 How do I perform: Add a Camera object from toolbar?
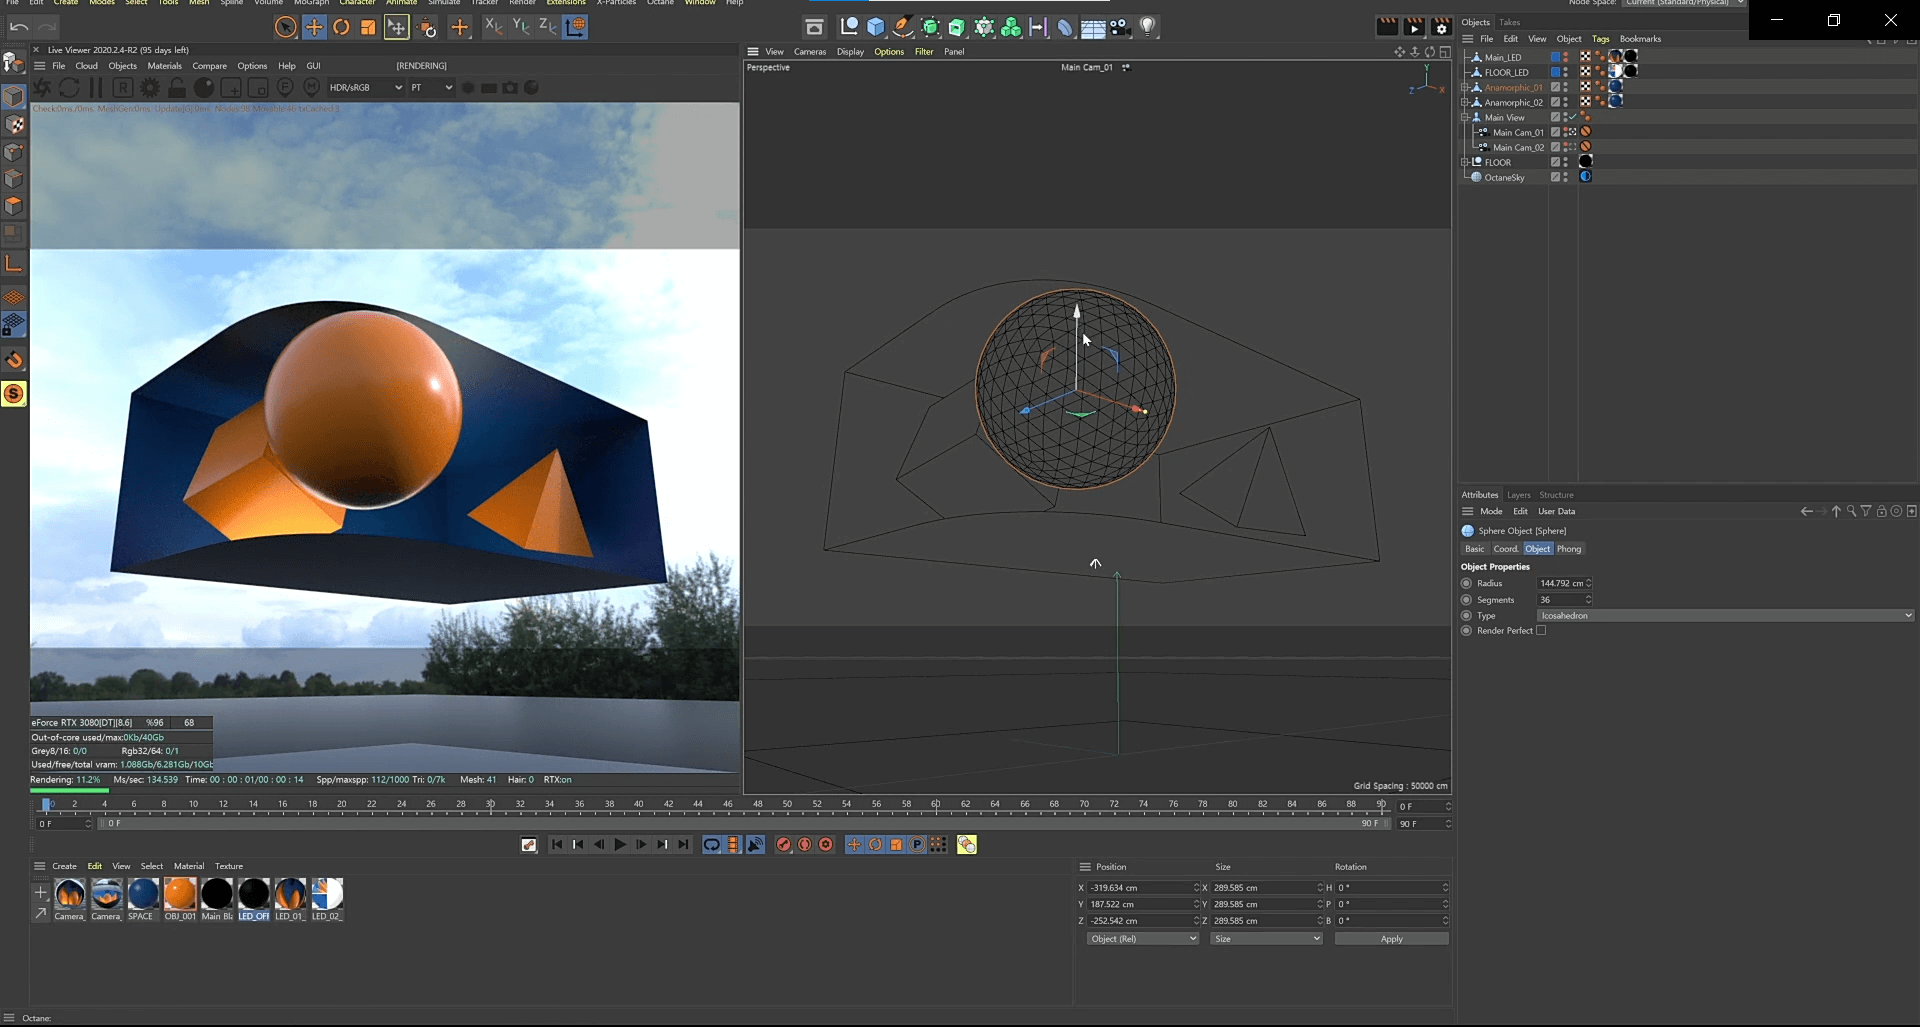[1120, 27]
